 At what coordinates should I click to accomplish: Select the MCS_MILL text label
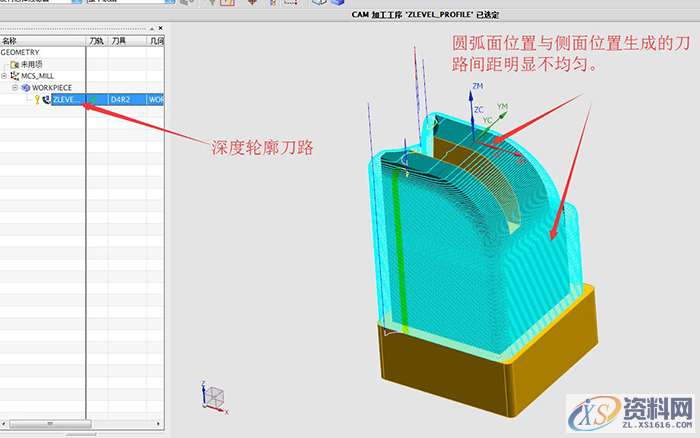[38, 76]
